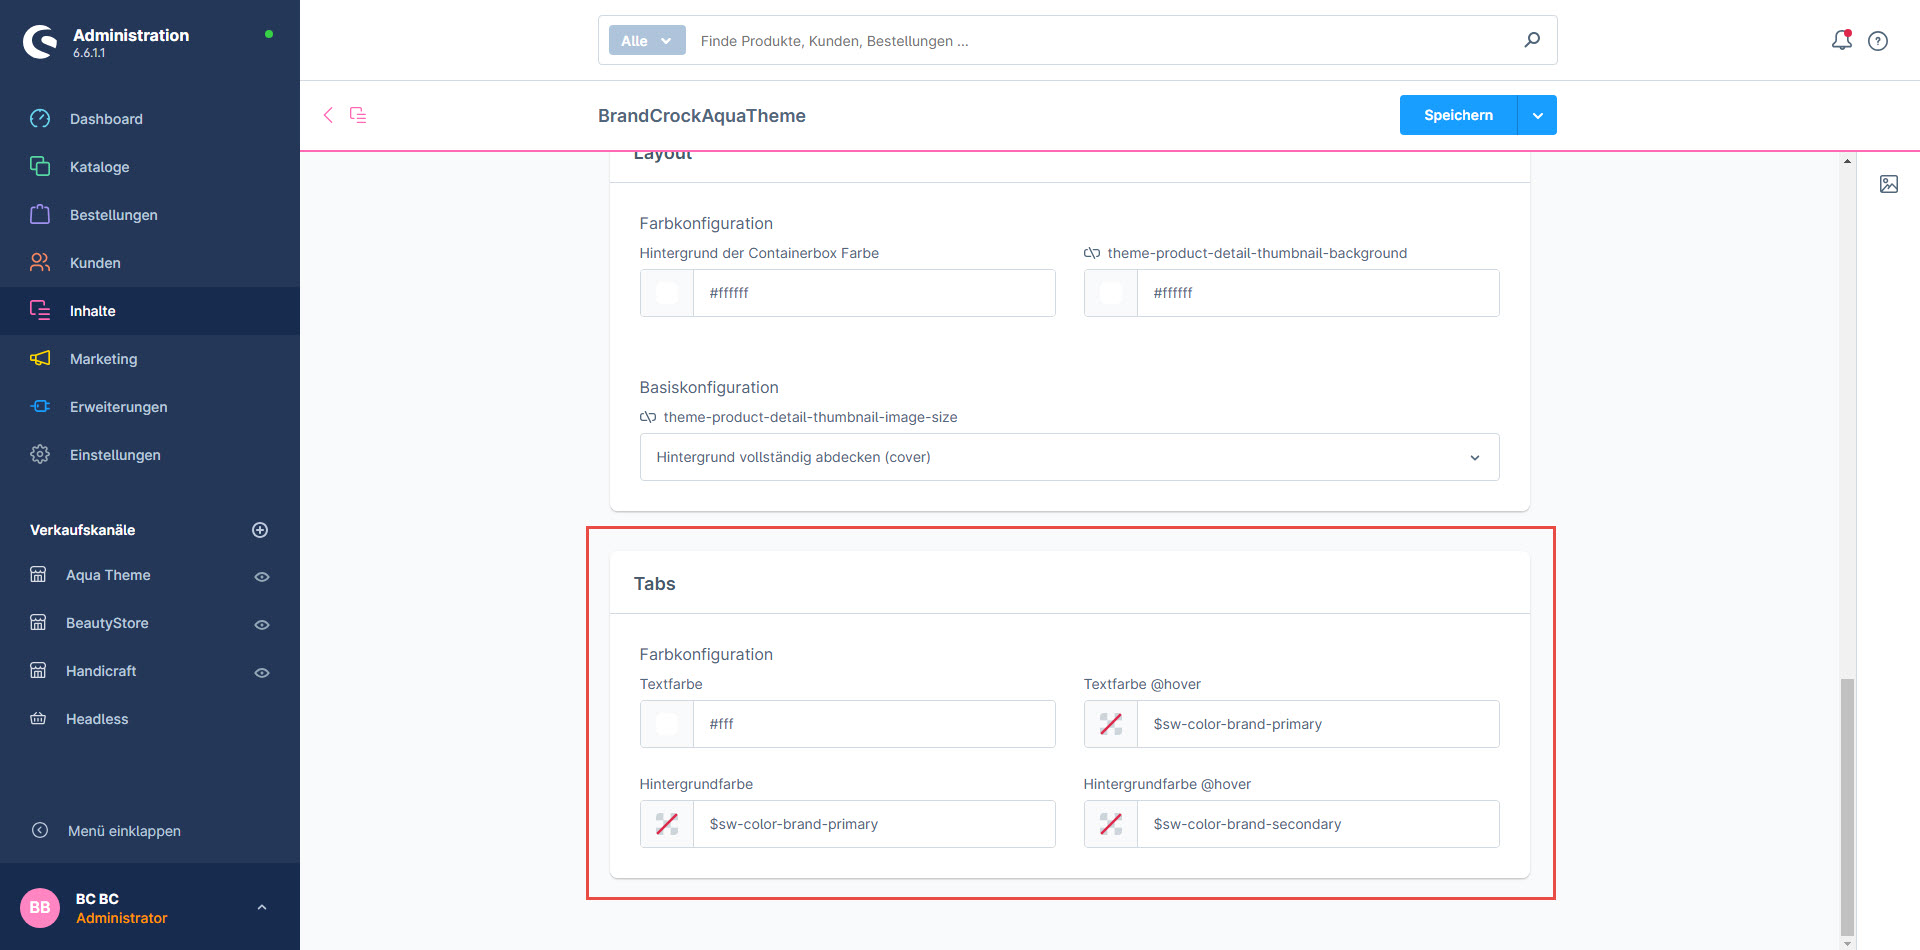Collapse the menu via Menü einklappen

pos(124,831)
